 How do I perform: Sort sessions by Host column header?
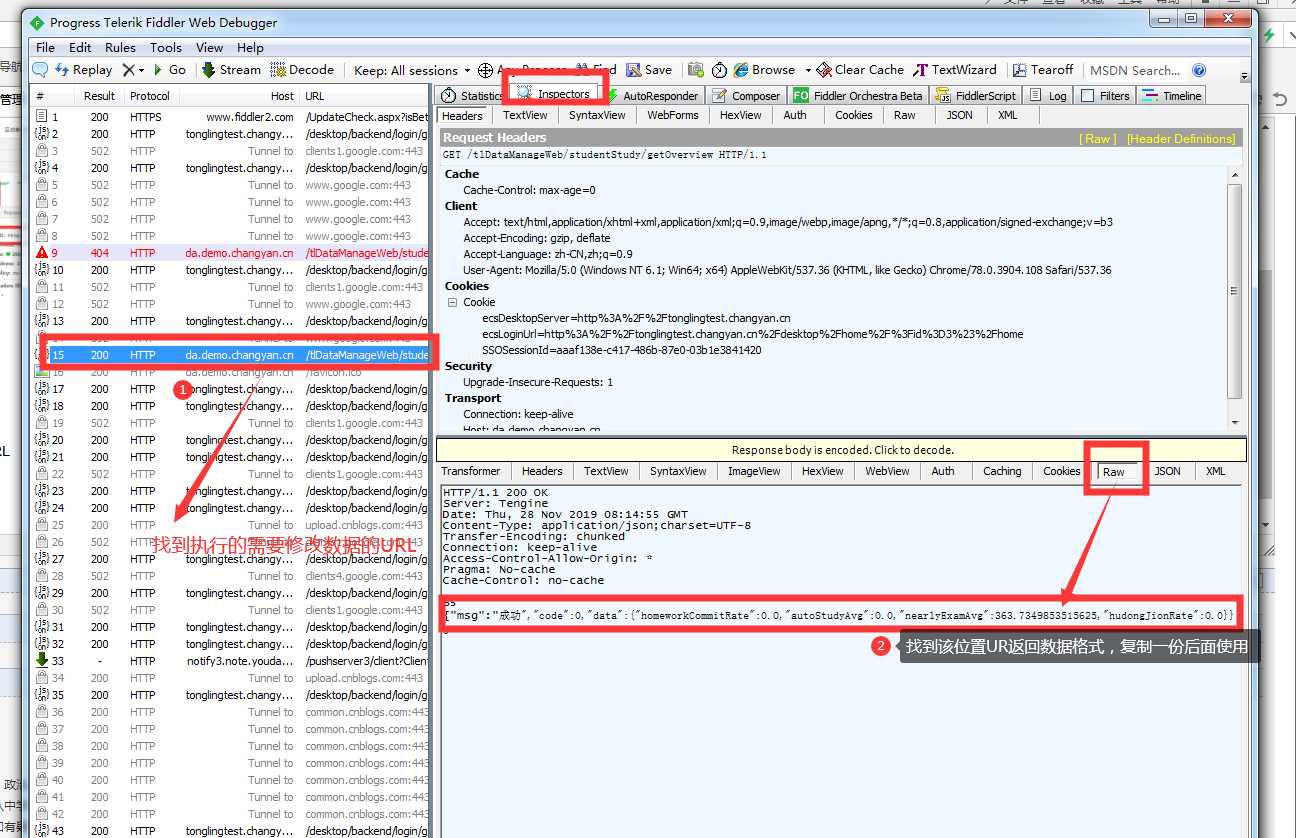pyautogui.click(x=241, y=96)
